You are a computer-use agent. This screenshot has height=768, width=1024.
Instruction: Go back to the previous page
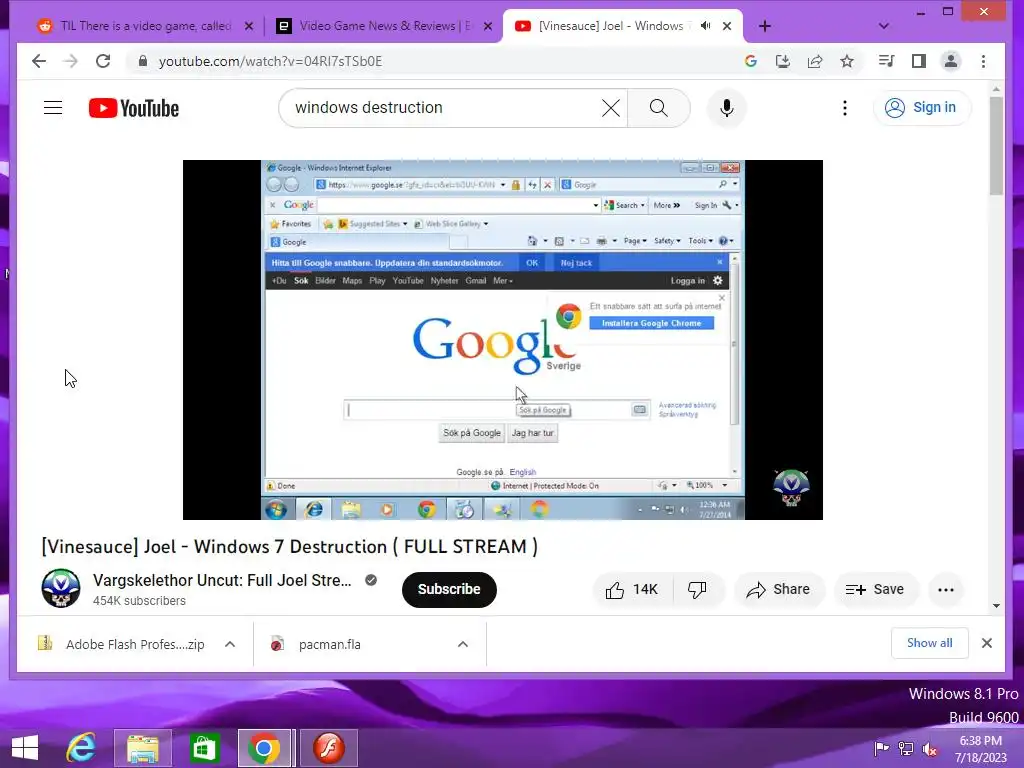(x=39, y=61)
